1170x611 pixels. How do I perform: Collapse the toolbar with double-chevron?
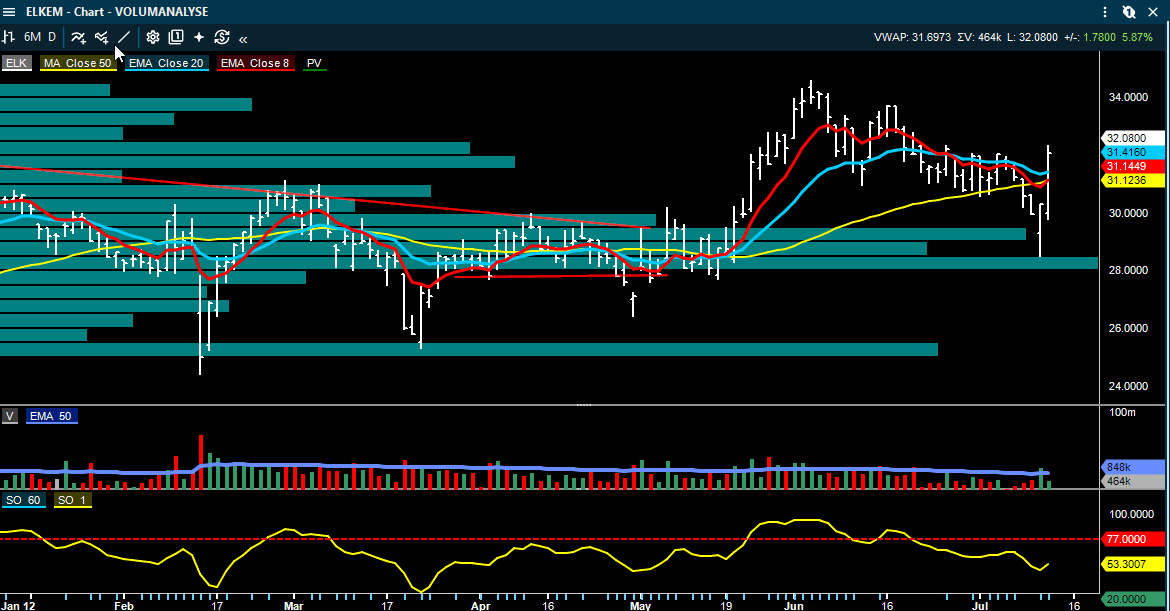243,38
